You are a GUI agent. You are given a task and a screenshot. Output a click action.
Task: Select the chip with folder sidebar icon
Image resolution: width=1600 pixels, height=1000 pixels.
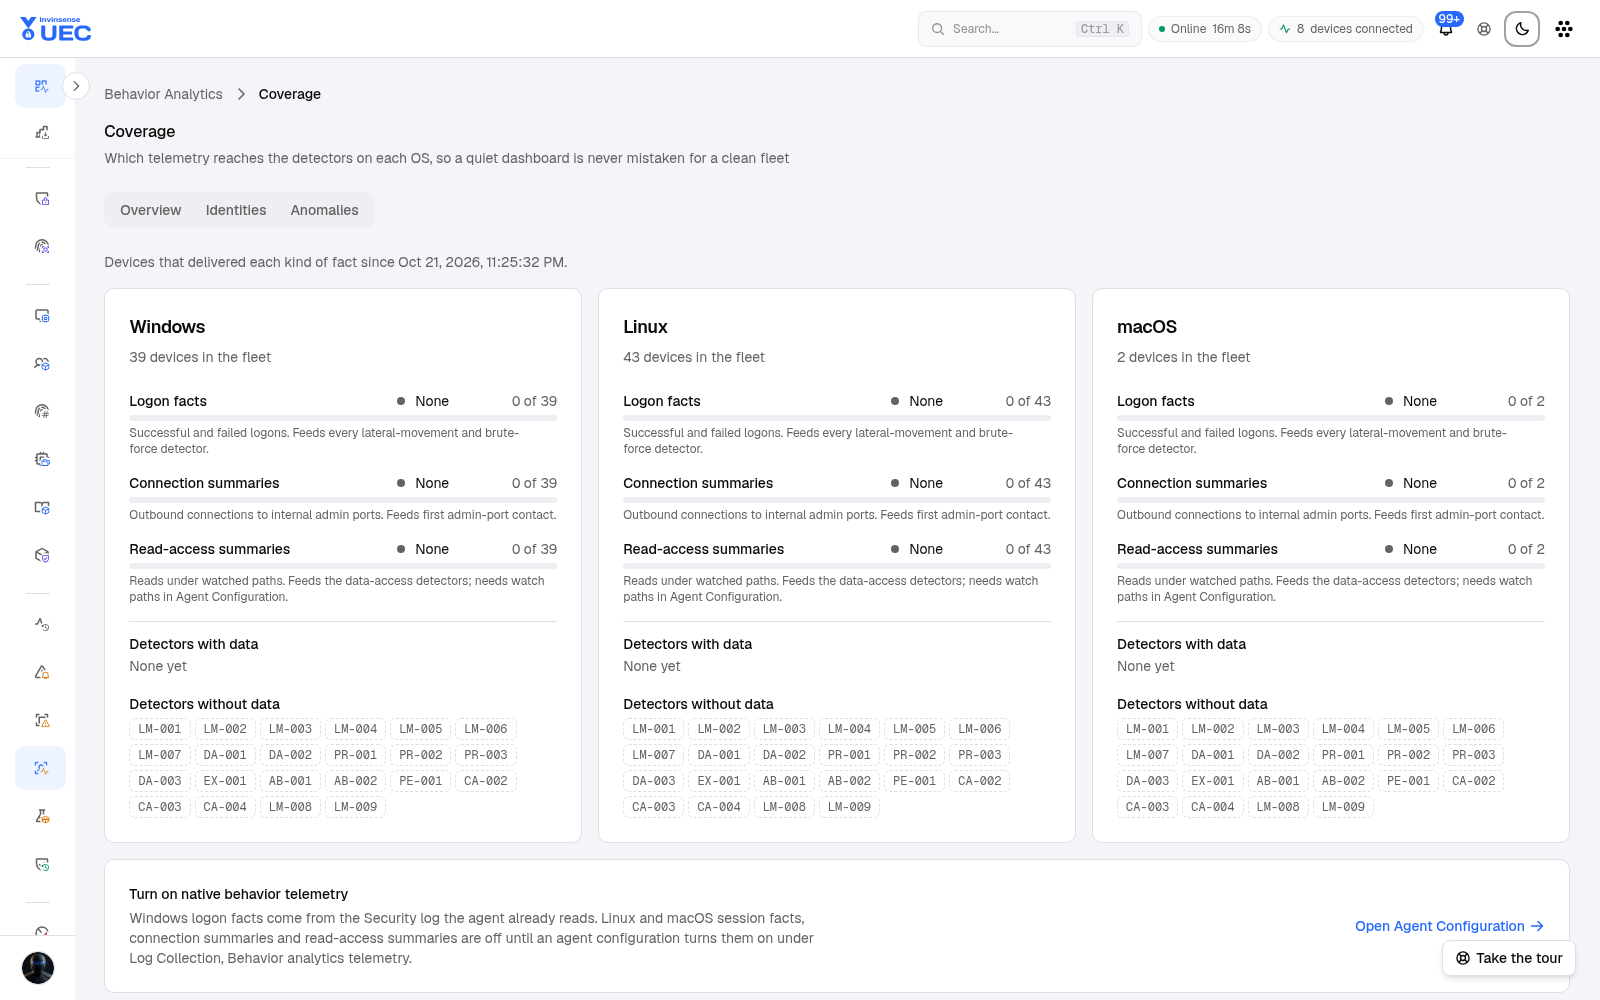(41, 459)
